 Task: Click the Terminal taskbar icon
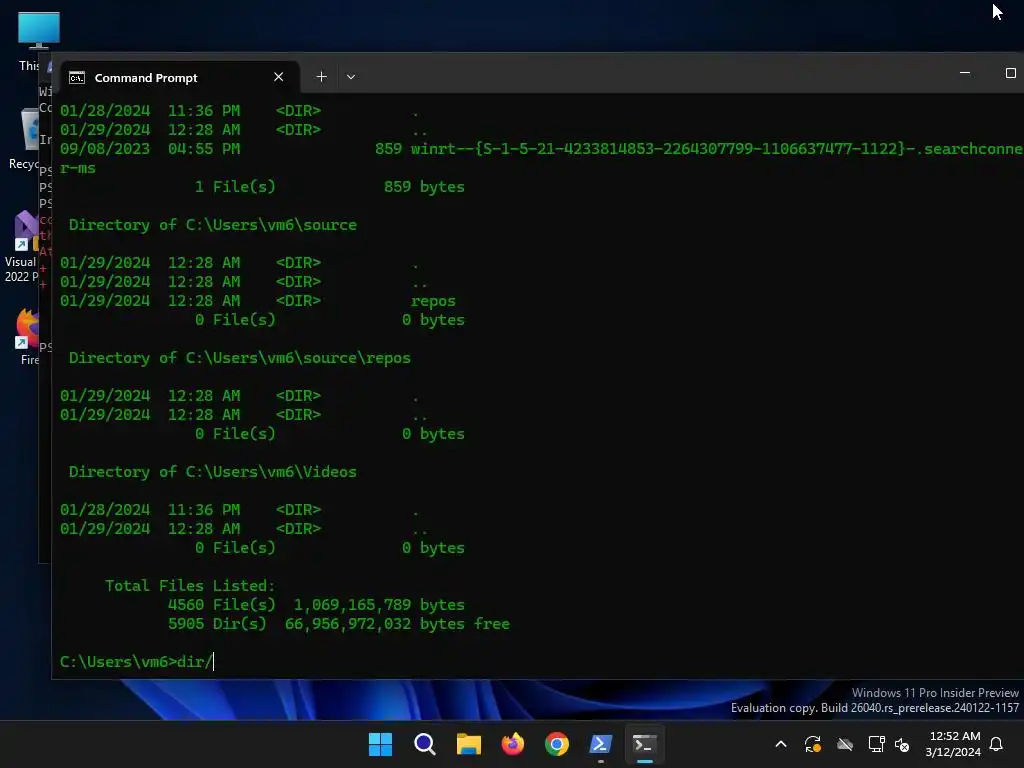point(645,744)
